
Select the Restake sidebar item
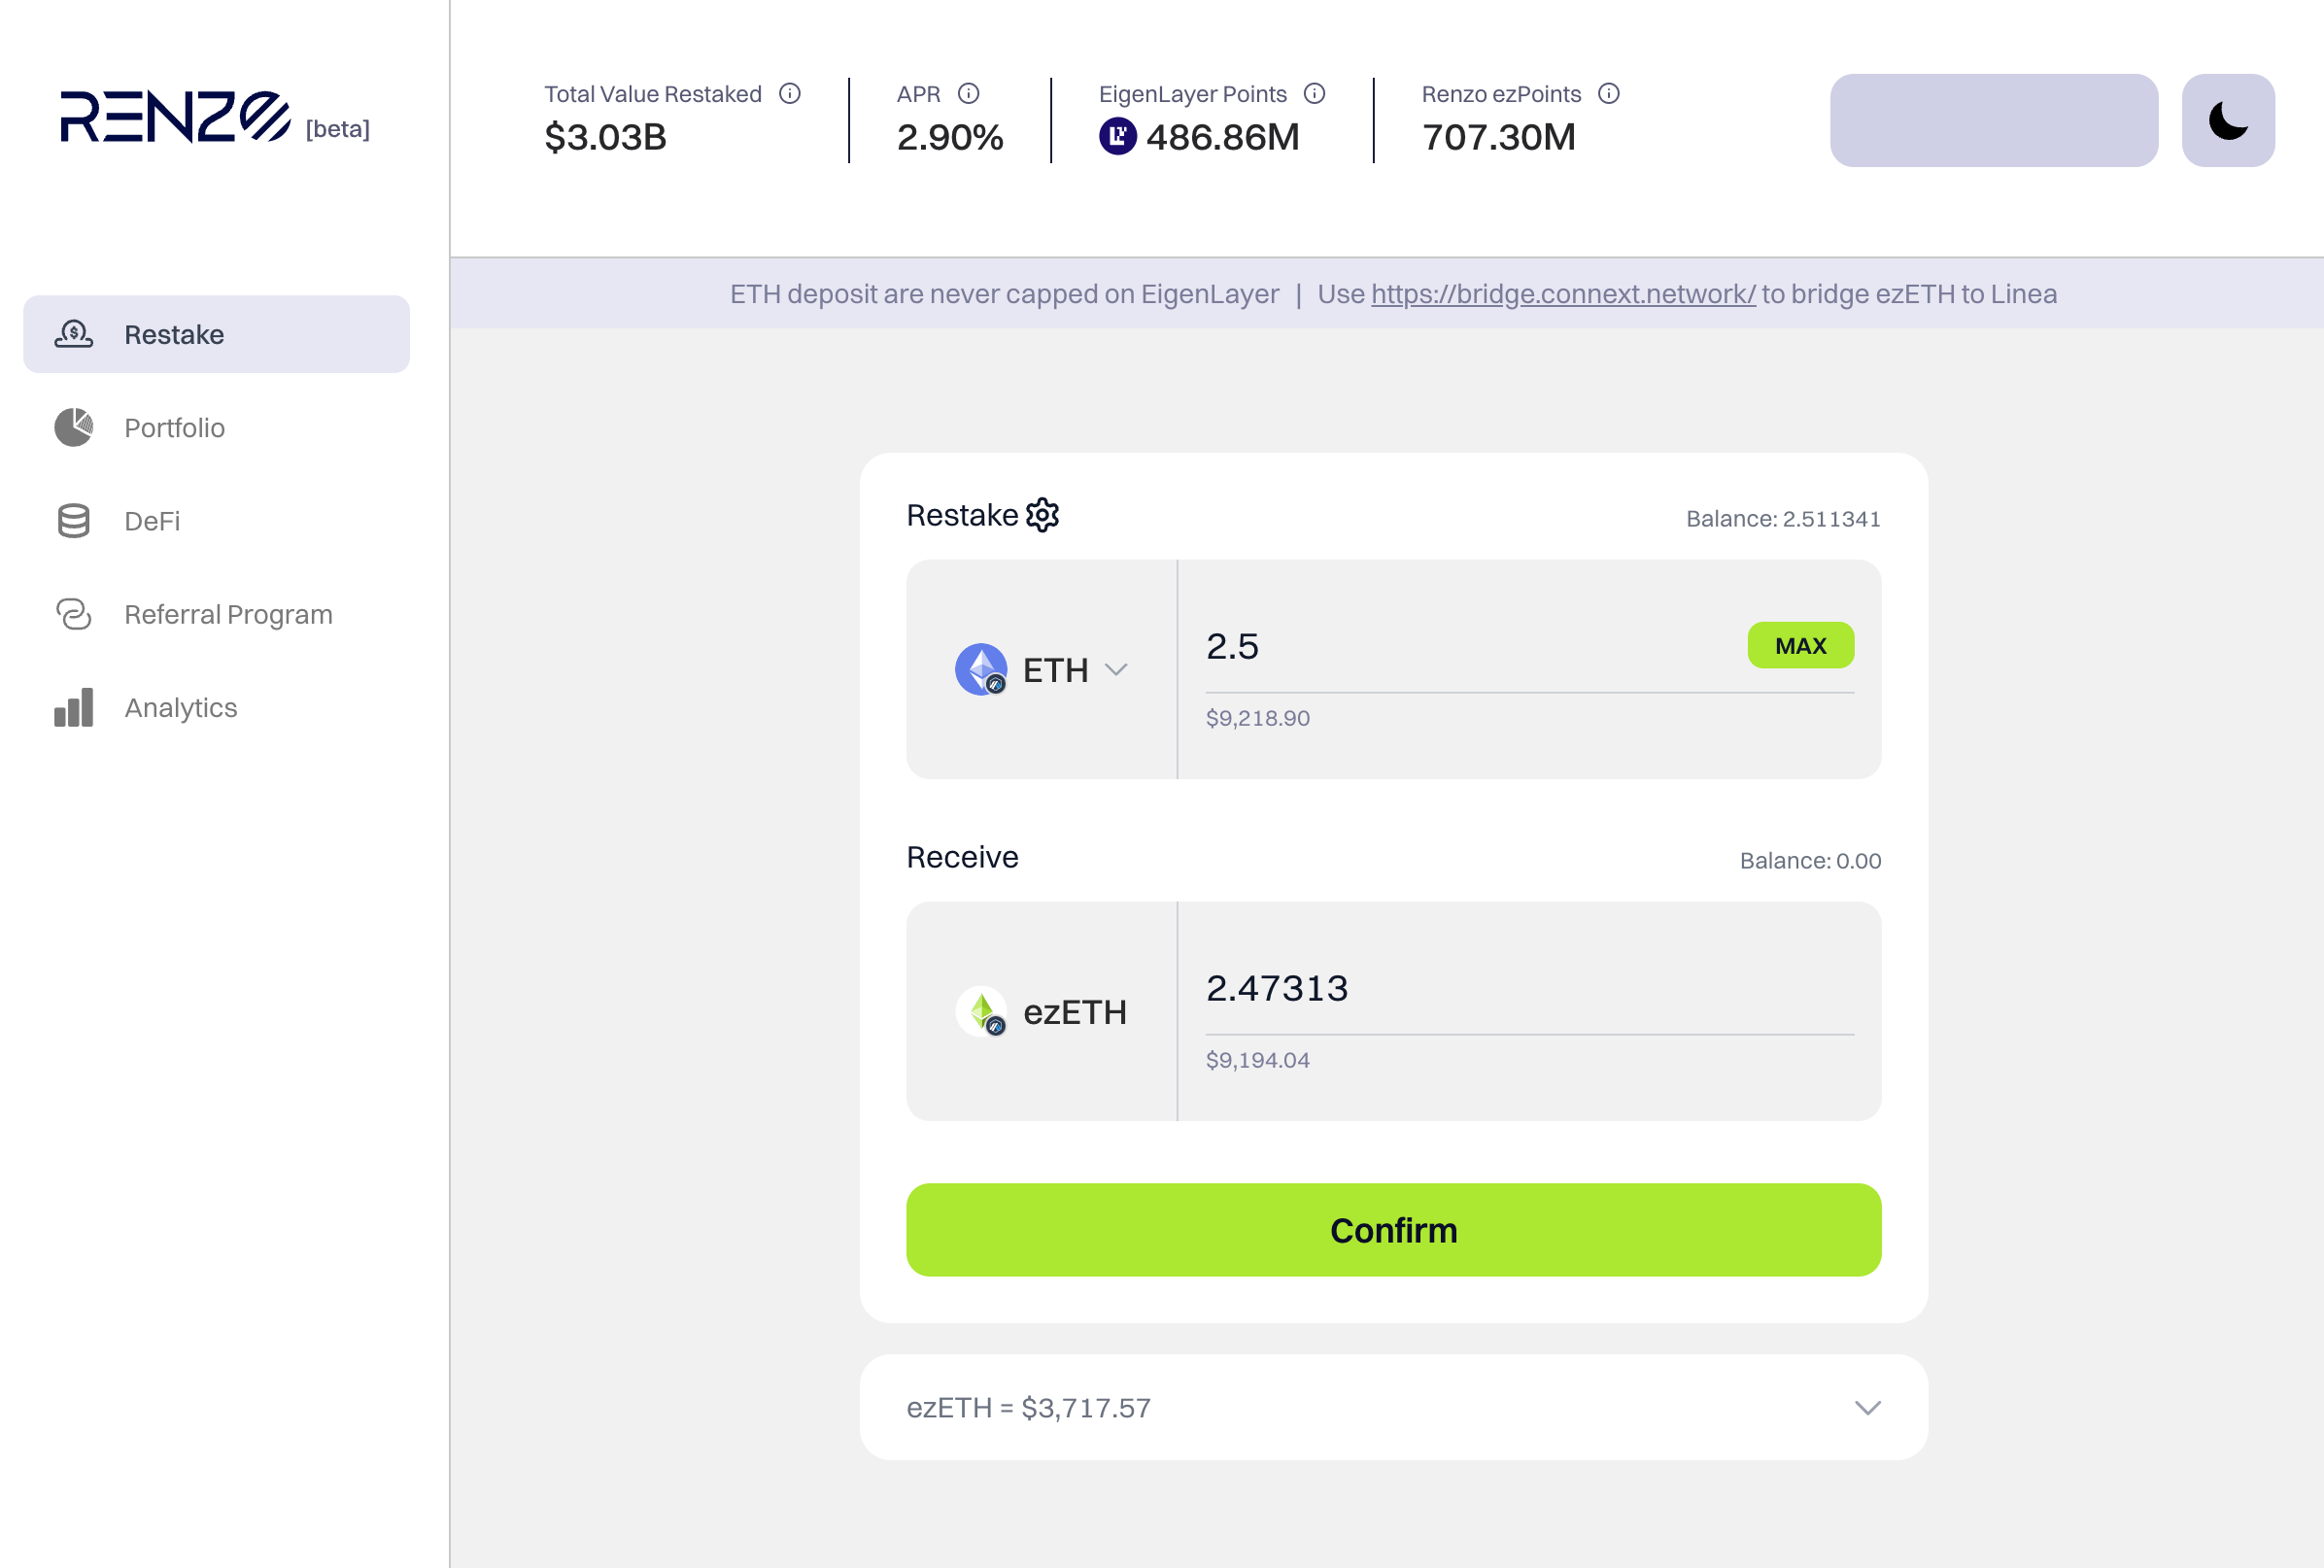tap(216, 334)
